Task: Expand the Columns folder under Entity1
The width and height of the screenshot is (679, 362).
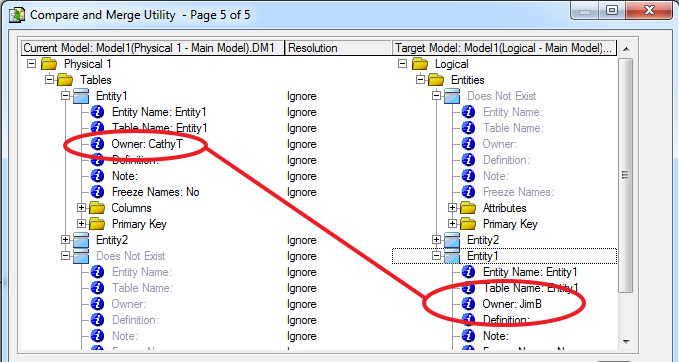Action: click(81, 208)
